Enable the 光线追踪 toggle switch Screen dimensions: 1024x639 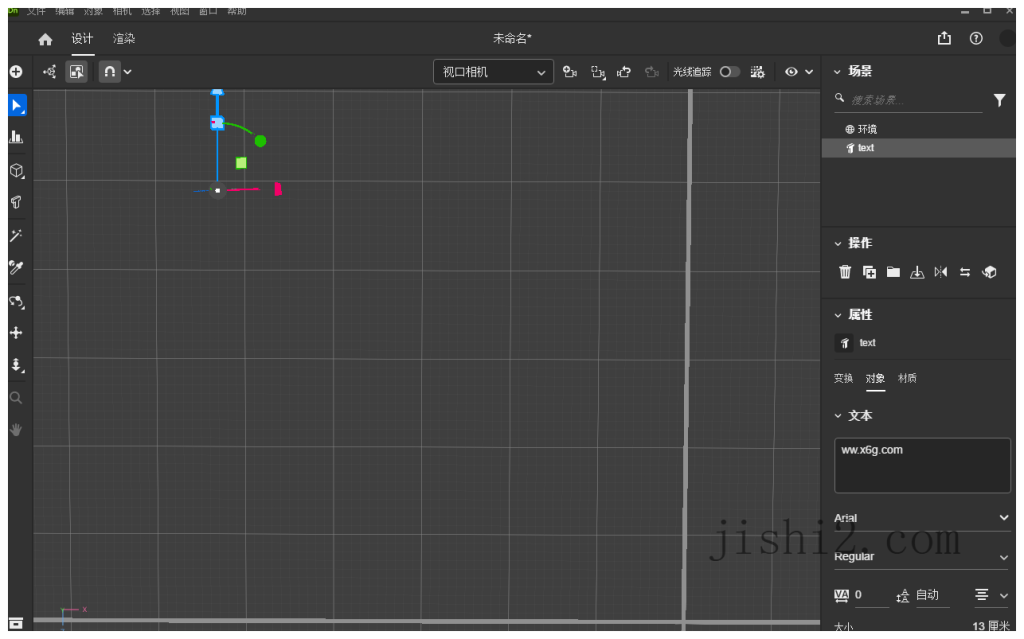tap(729, 72)
